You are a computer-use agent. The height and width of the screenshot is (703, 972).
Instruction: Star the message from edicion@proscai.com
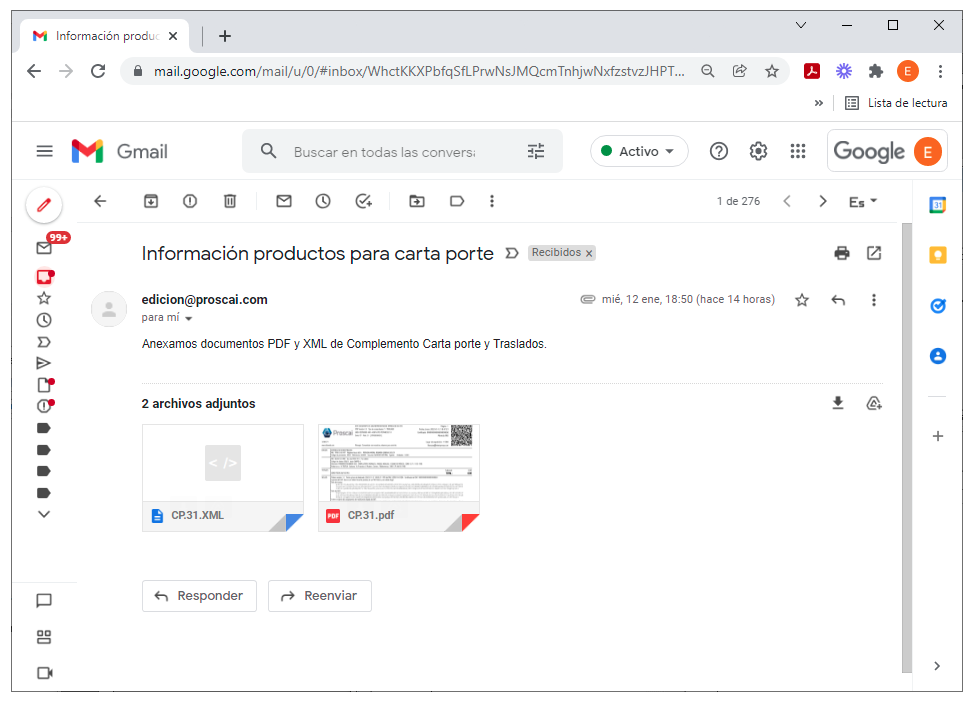802,300
